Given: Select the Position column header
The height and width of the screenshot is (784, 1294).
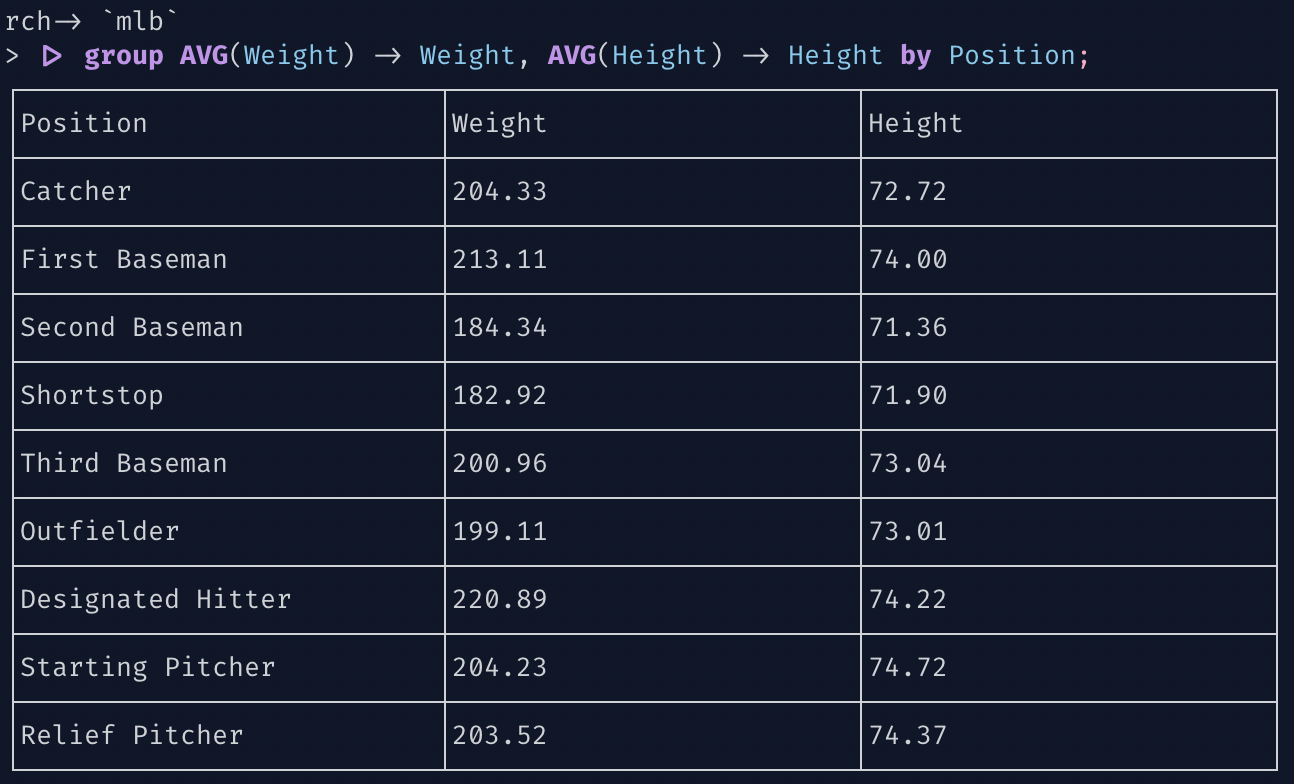Looking at the screenshot, I should point(84,124).
